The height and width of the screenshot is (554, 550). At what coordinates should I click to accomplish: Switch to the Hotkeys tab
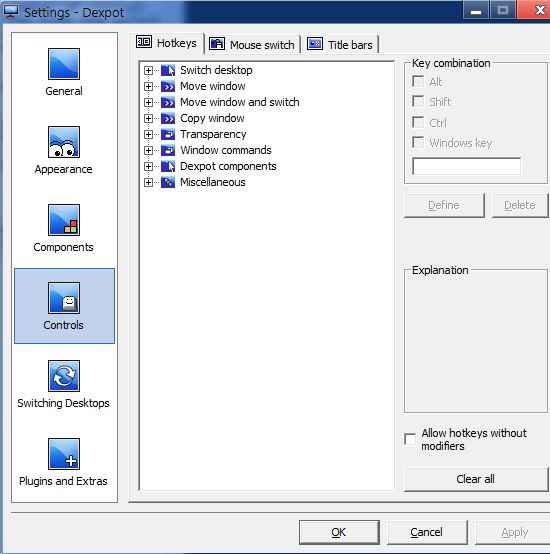167,43
